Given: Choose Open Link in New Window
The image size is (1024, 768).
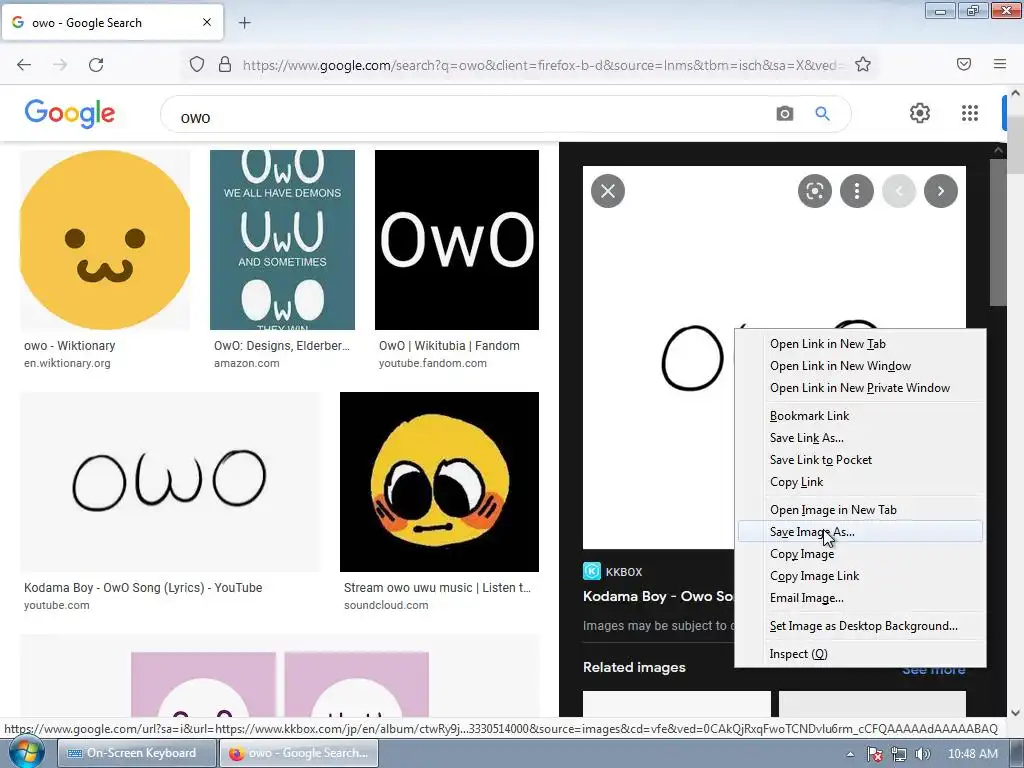Looking at the screenshot, I should [860, 366].
